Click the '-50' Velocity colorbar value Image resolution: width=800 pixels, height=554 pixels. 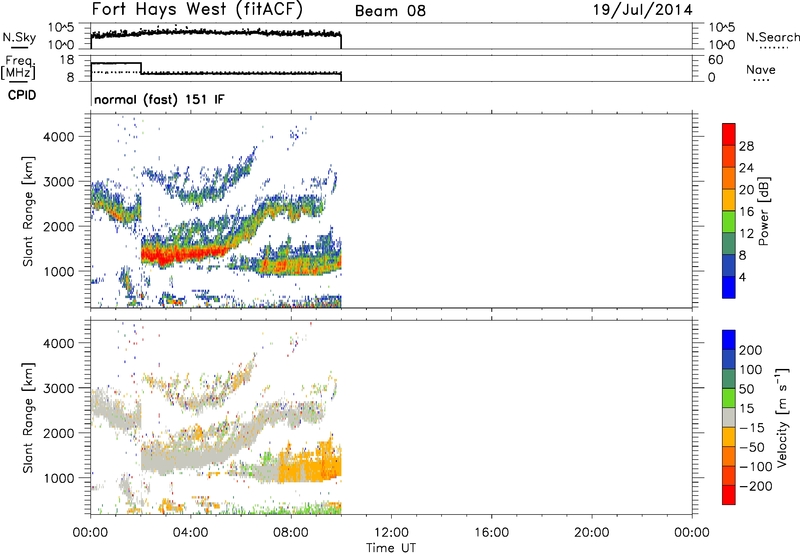click(752, 447)
